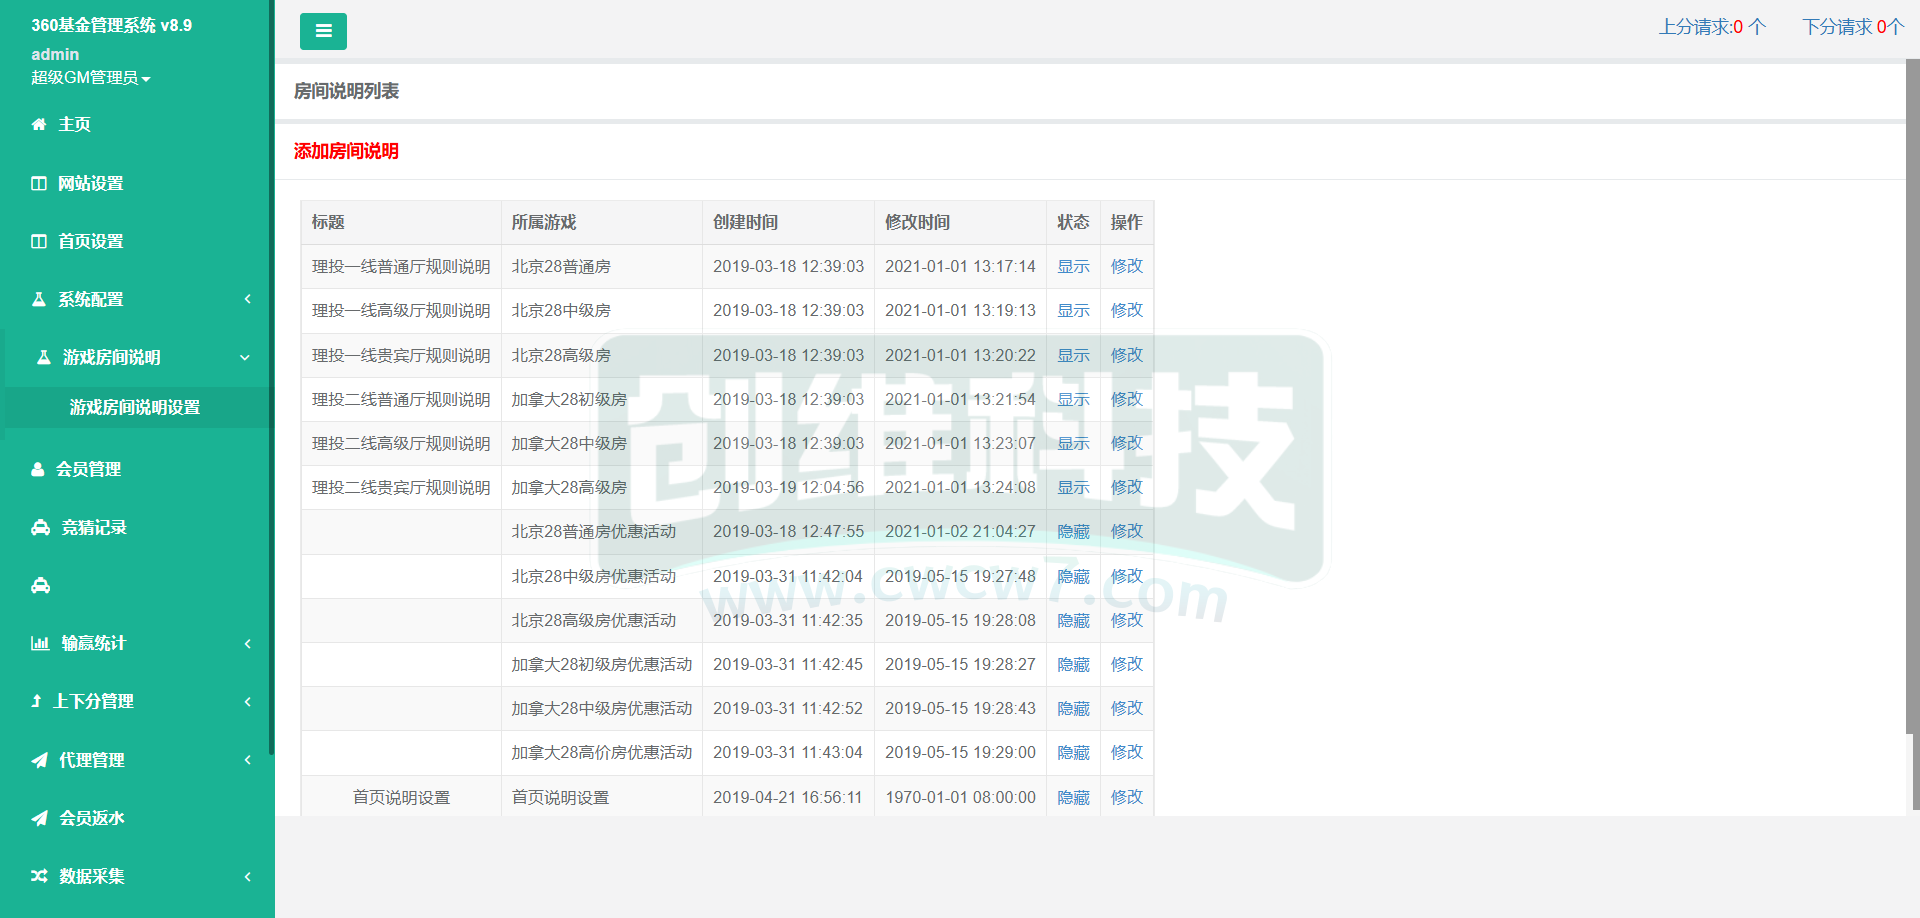Expand the 数据采集 submenu chevron
The image size is (1920, 918).
pyautogui.click(x=247, y=876)
